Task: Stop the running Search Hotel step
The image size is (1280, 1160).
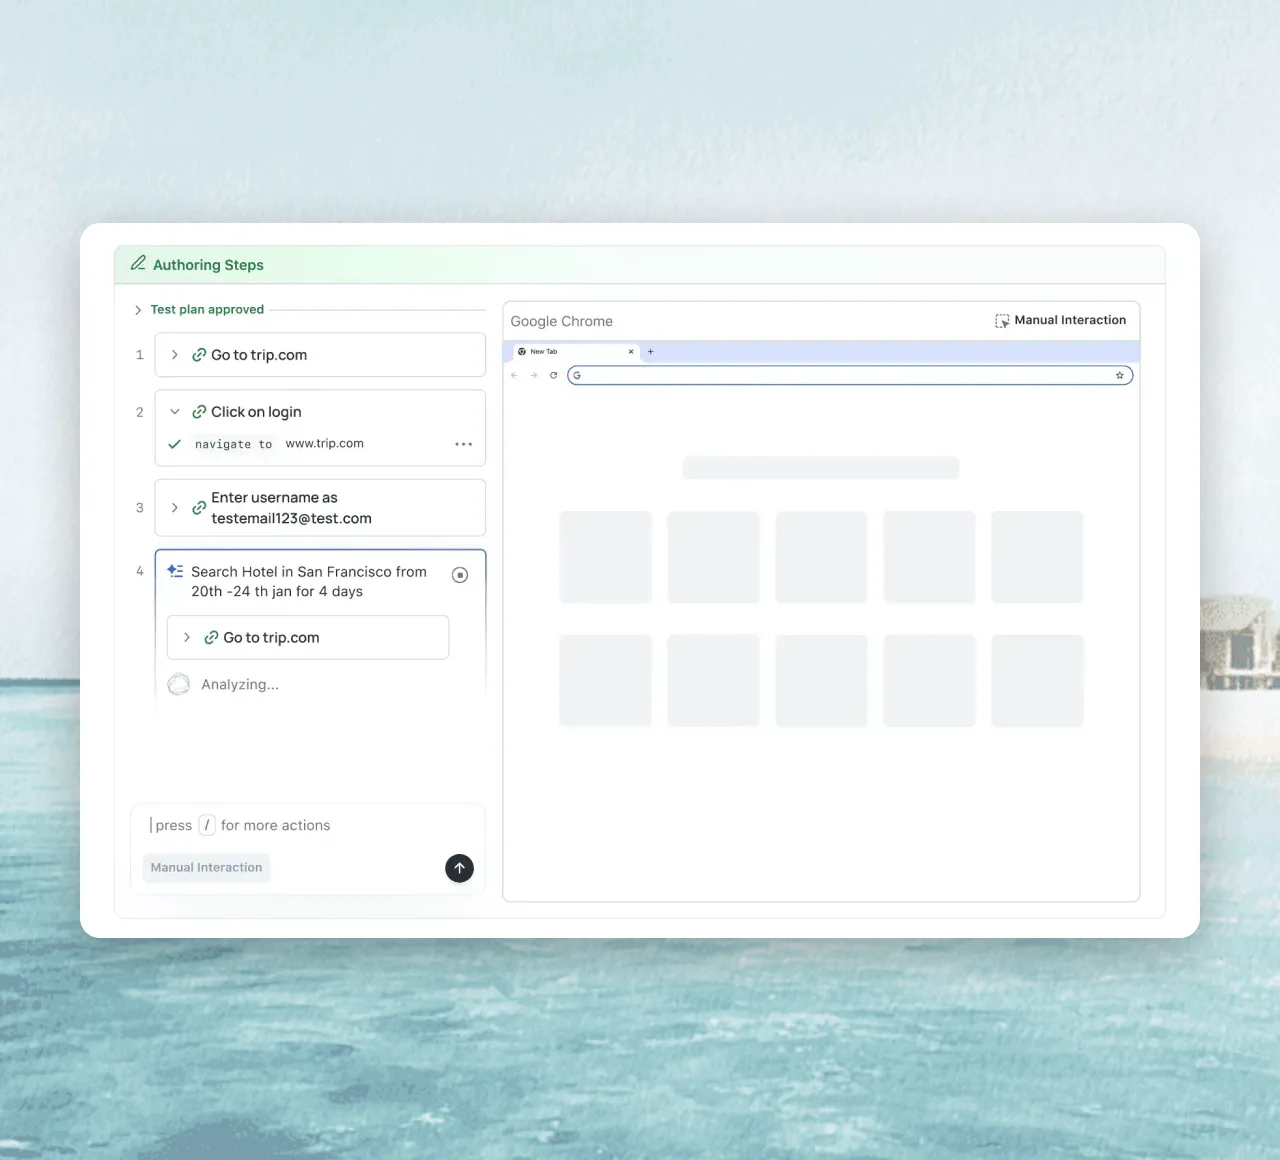Action: pos(460,575)
